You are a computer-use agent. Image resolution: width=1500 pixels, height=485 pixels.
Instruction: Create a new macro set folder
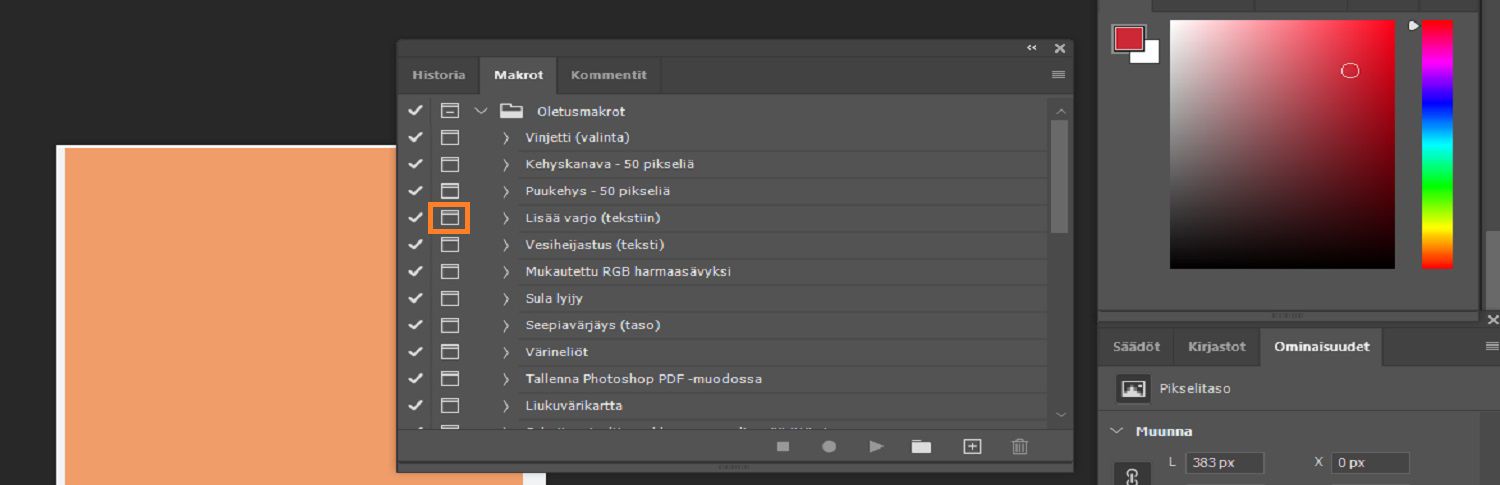pyautogui.click(x=921, y=447)
